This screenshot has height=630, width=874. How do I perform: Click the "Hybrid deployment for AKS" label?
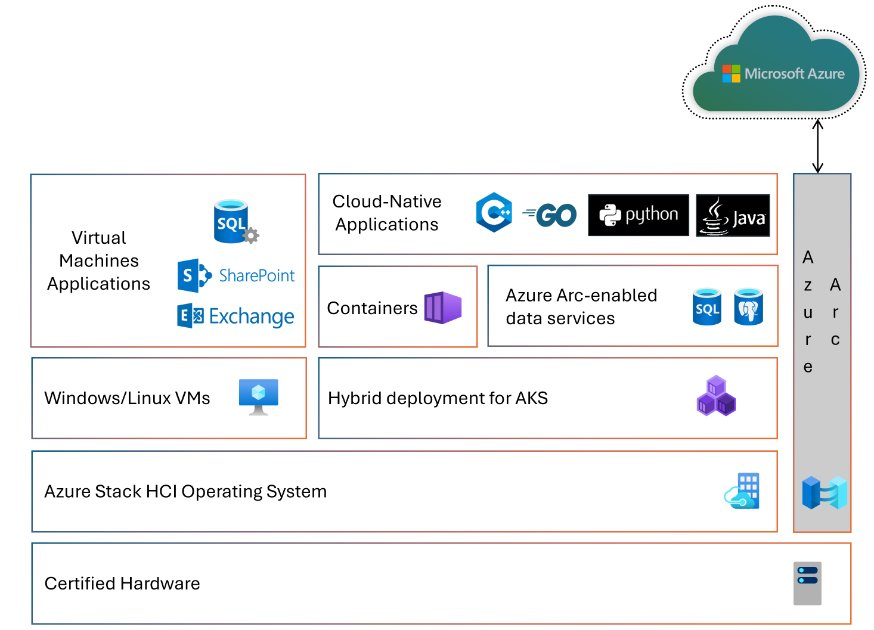click(x=438, y=398)
